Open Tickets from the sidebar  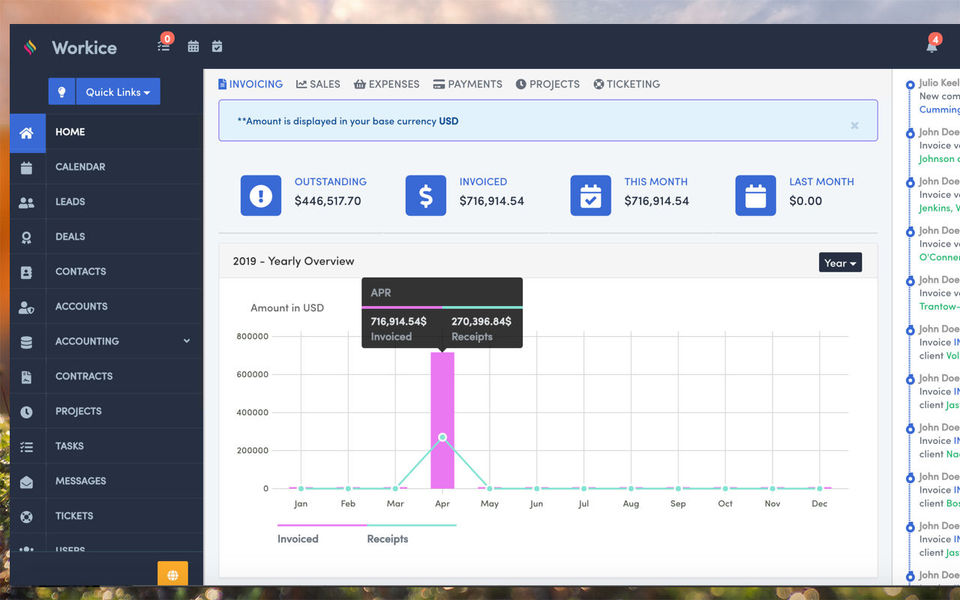74,516
